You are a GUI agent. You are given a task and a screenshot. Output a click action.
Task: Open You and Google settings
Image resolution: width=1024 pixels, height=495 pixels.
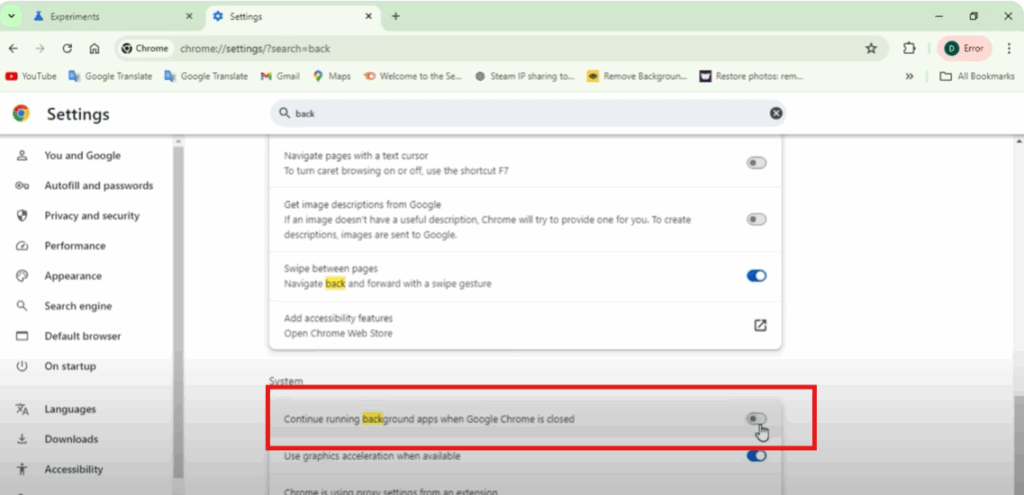tap(82, 155)
